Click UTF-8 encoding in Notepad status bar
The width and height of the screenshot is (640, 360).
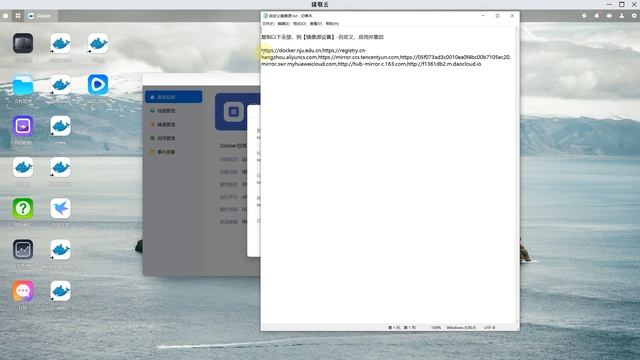489,328
